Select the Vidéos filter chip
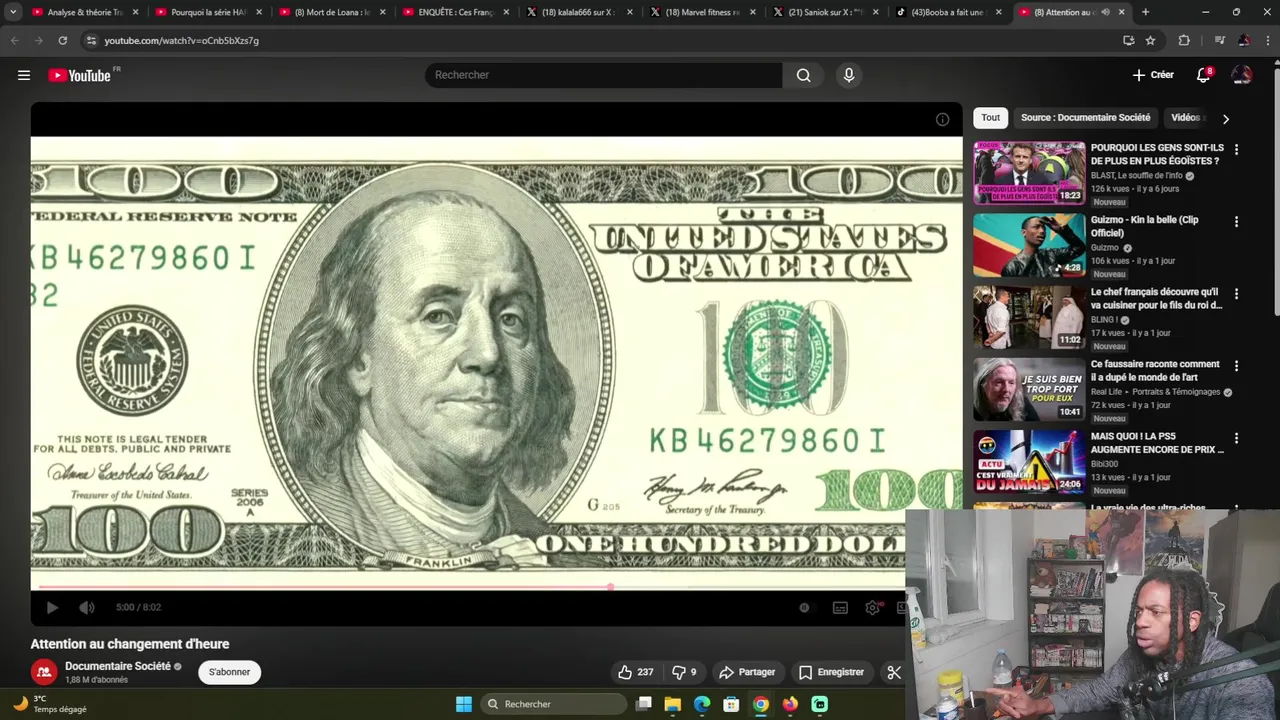Viewport: 1280px width, 720px height. [1186, 118]
